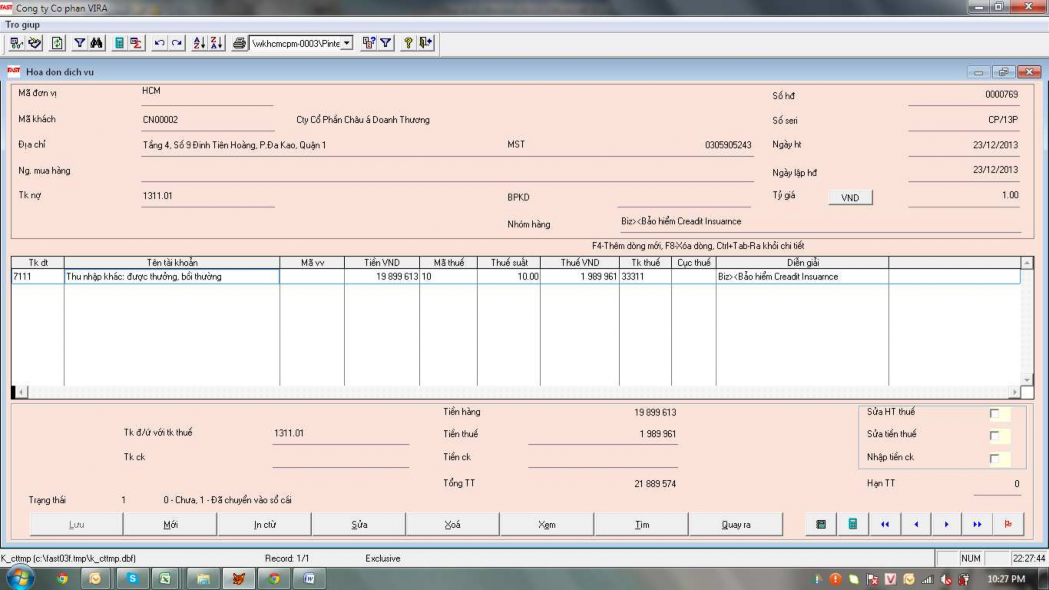Go to next record using right arrow

click(x=946, y=524)
